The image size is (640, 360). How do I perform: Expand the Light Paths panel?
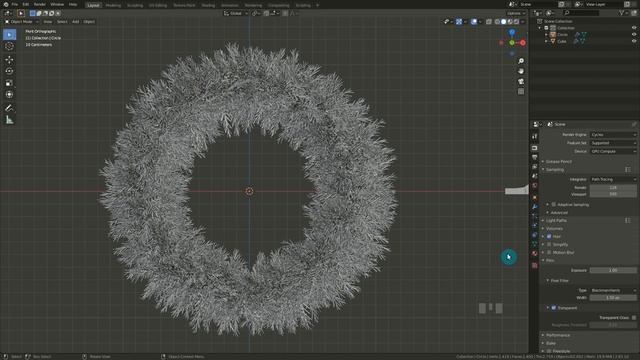click(556, 221)
